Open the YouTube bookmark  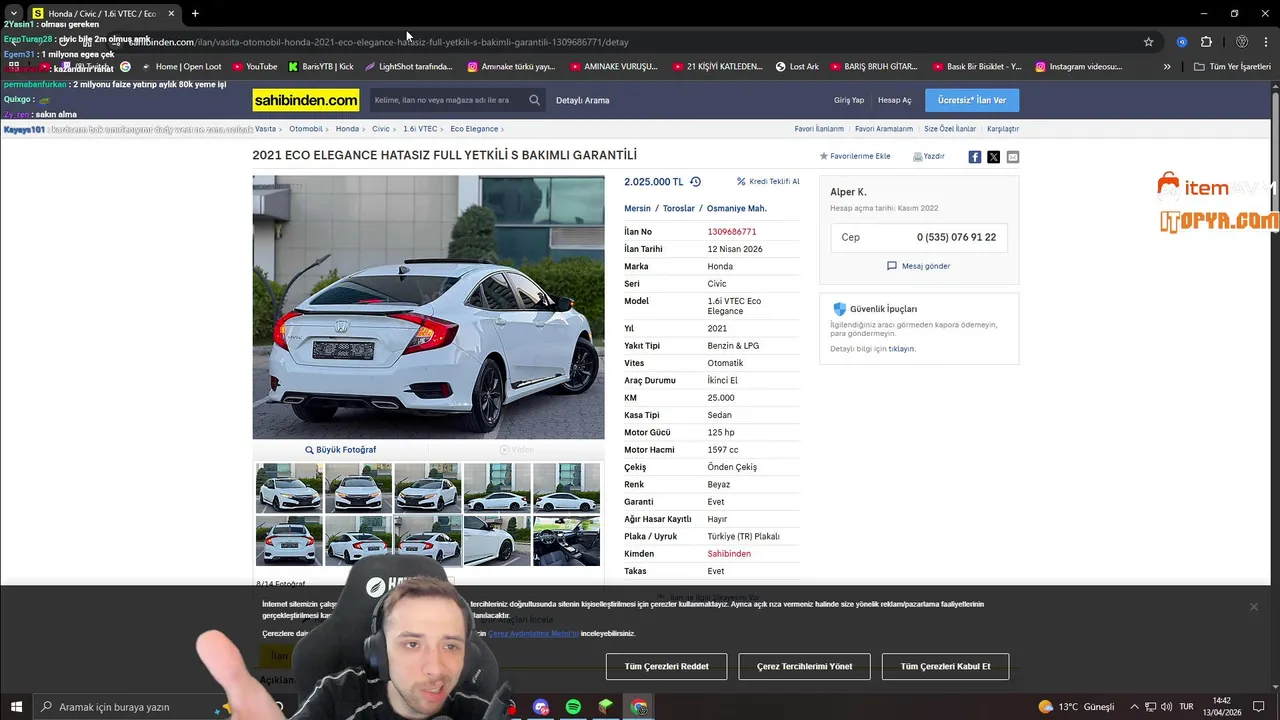tap(254, 67)
